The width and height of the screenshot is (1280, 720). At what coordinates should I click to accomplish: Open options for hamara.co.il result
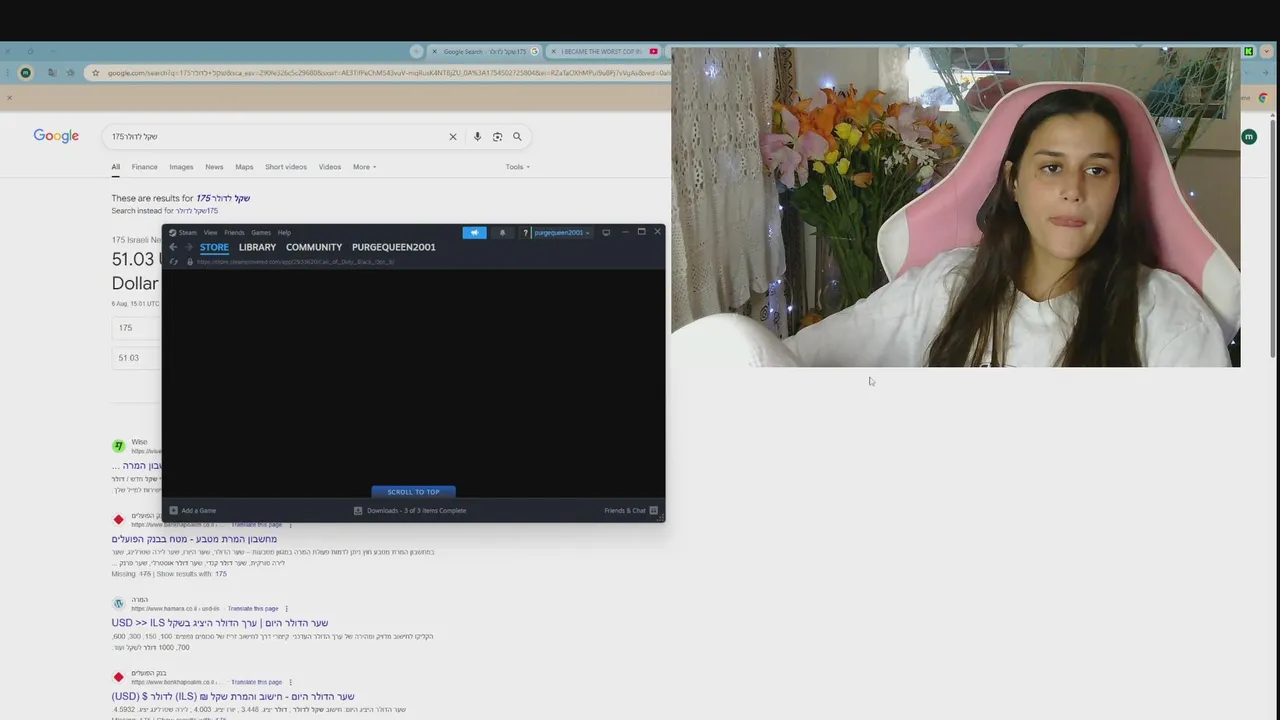click(x=286, y=608)
